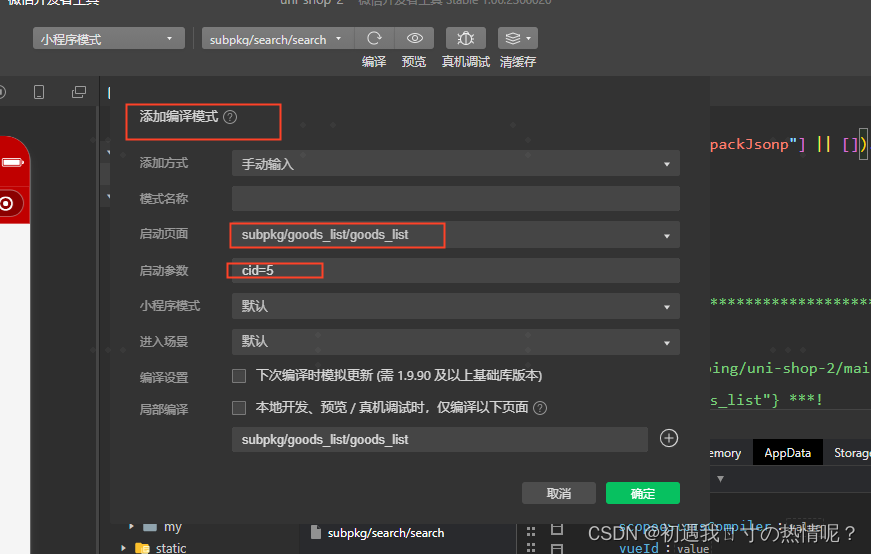Click the 局部编译 page path field
Viewport: 871px width, 554px height.
point(440,440)
